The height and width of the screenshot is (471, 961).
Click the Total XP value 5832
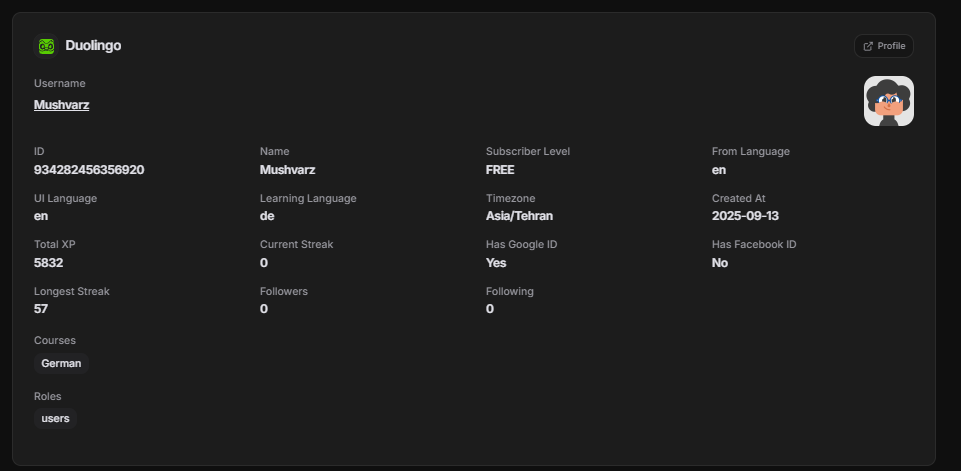[x=48, y=262]
